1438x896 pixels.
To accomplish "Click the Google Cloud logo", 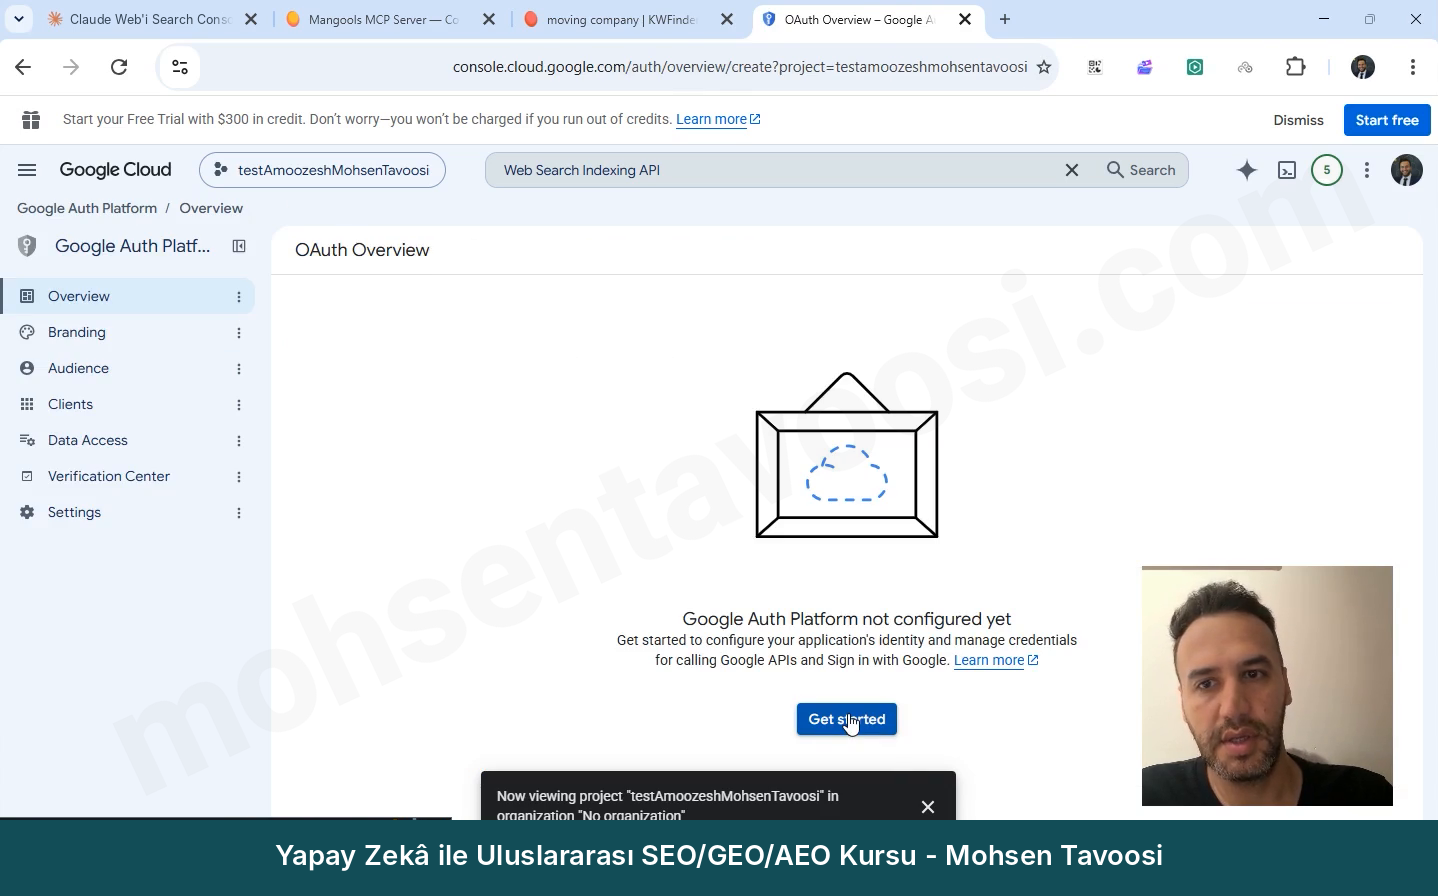I will click(115, 170).
